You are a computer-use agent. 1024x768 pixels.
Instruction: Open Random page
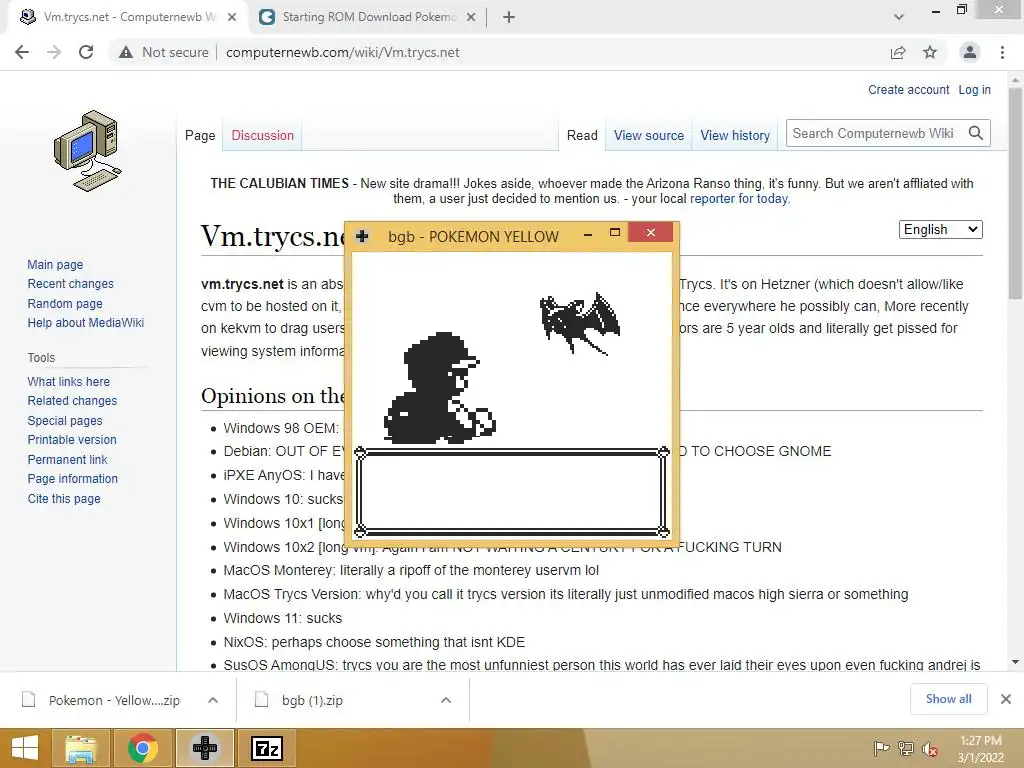pyautogui.click(x=65, y=303)
